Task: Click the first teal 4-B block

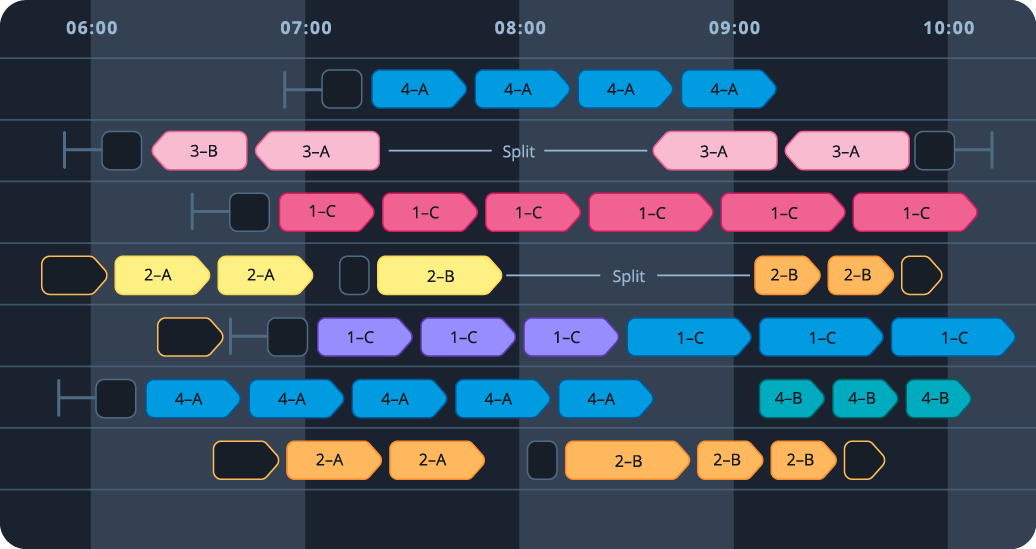Action: (x=790, y=399)
